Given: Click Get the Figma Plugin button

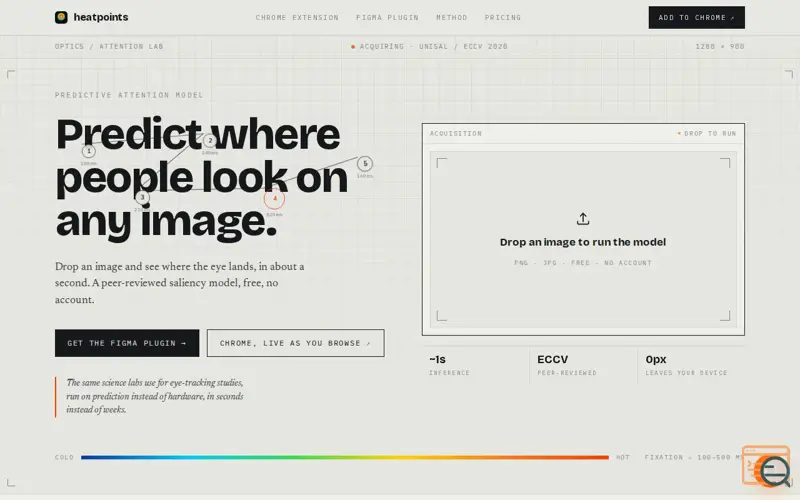Looking at the screenshot, I should pyautogui.click(x=127, y=343).
